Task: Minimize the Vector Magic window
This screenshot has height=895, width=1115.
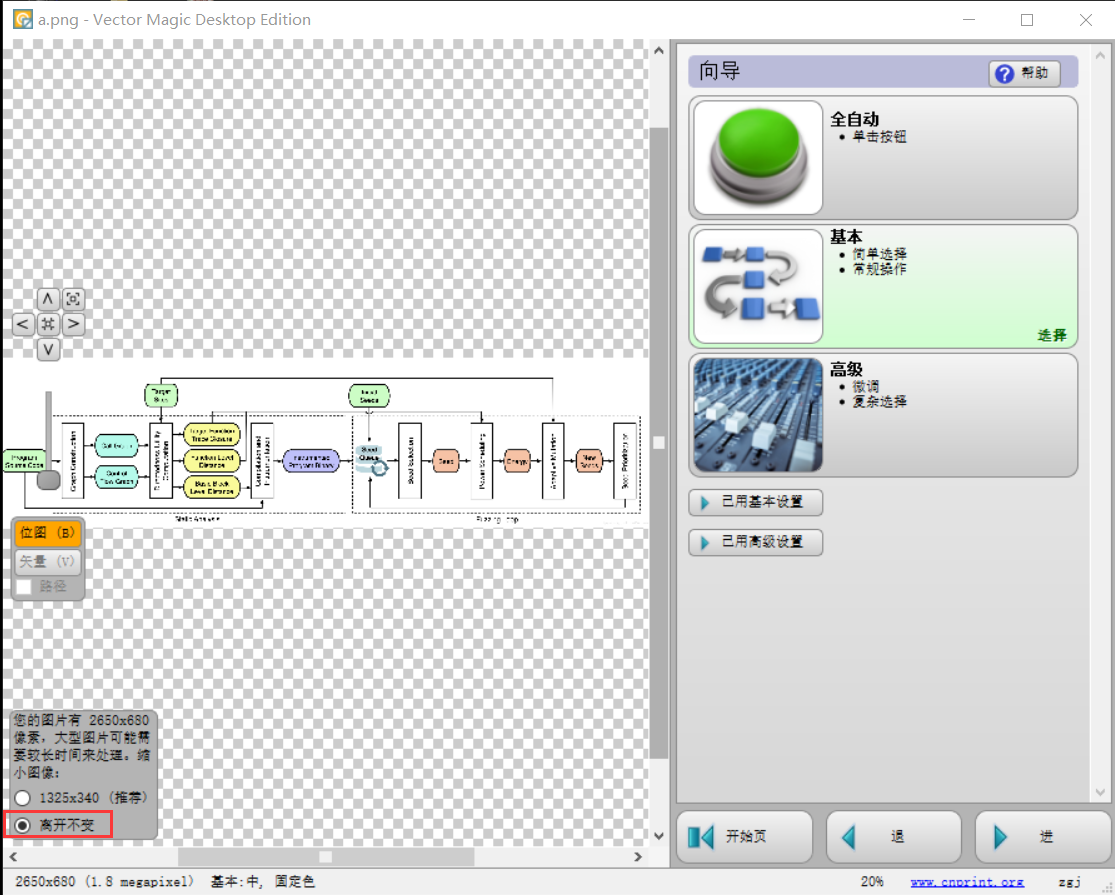Action: click(969, 20)
